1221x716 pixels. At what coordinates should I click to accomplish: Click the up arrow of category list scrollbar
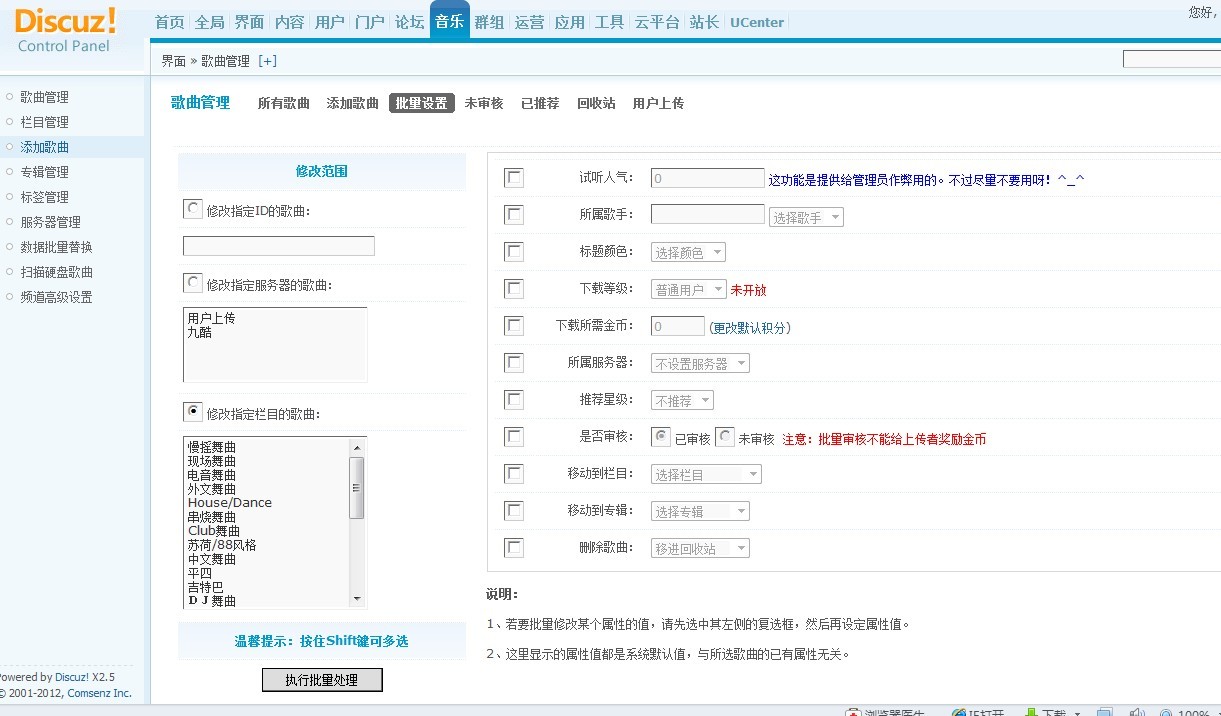(357, 446)
